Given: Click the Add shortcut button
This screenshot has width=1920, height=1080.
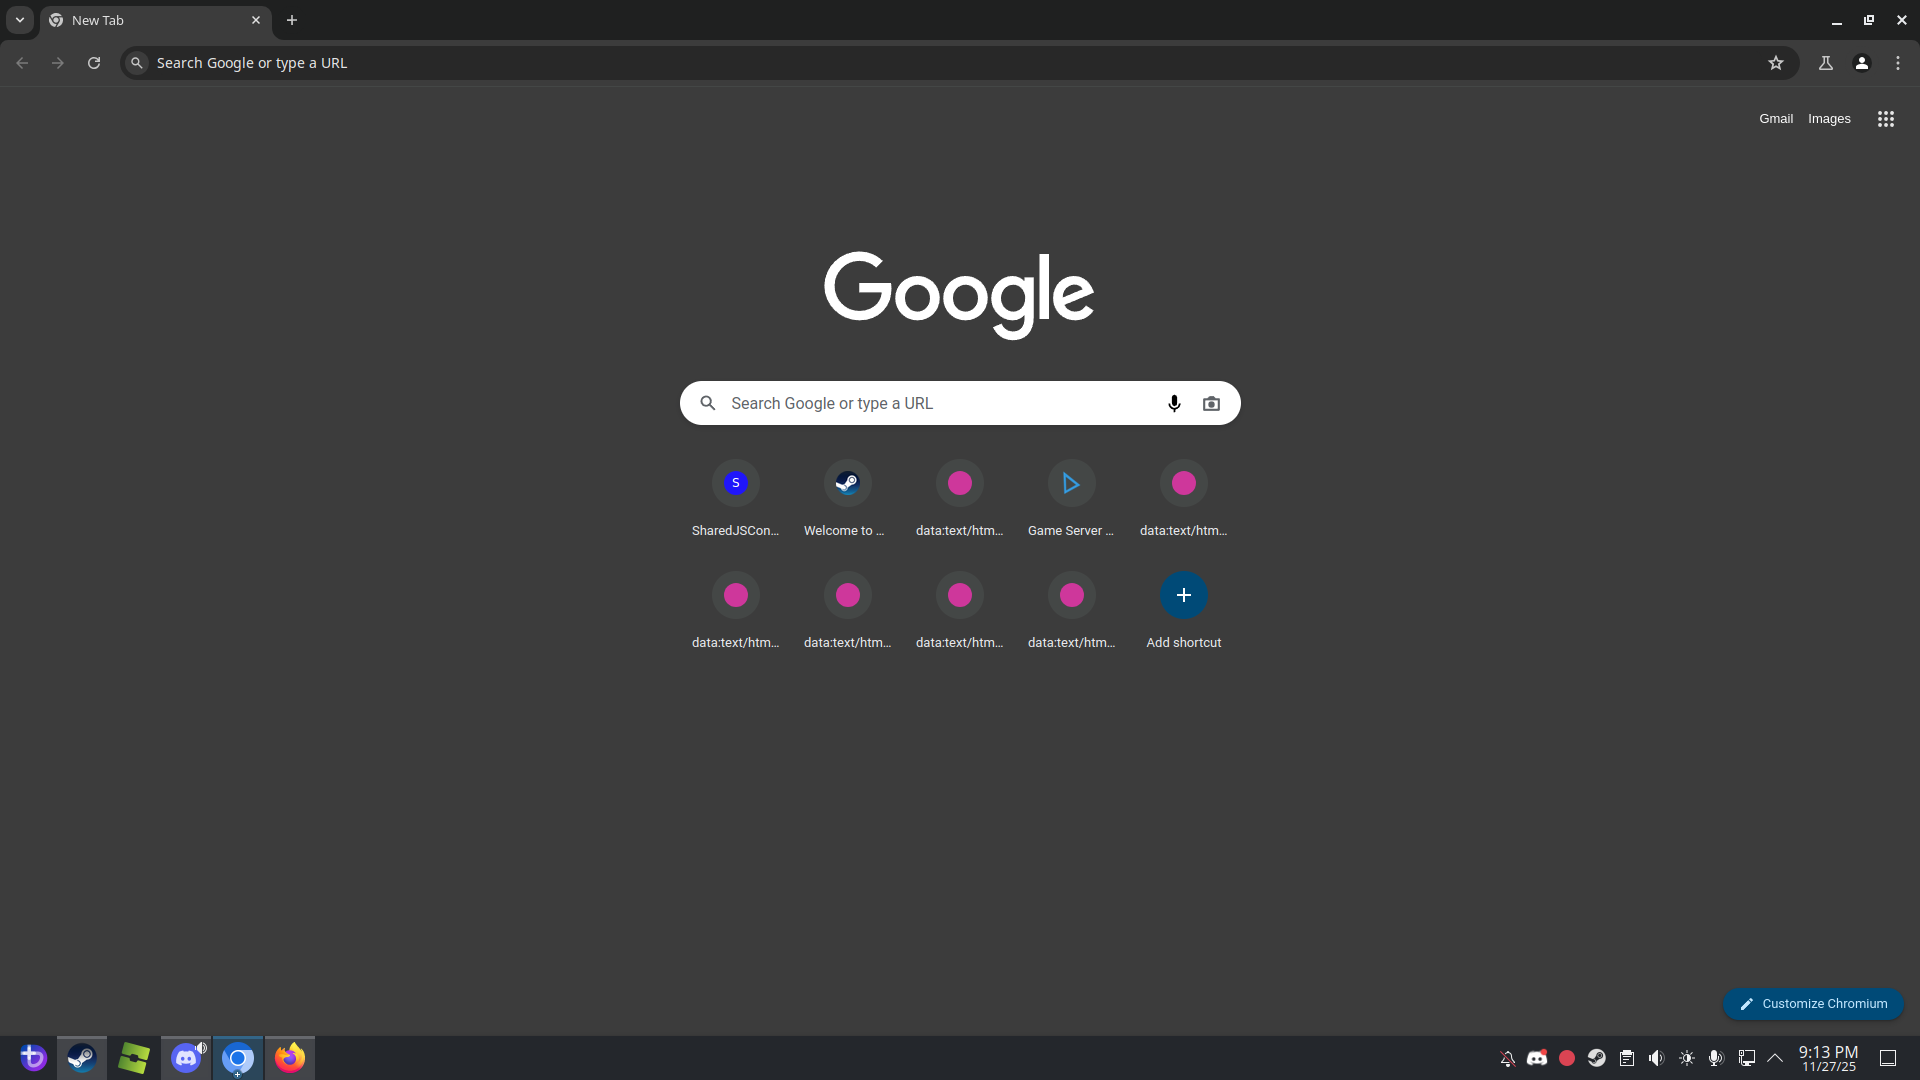Looking at the screenshot, I should coord(1183,596).
